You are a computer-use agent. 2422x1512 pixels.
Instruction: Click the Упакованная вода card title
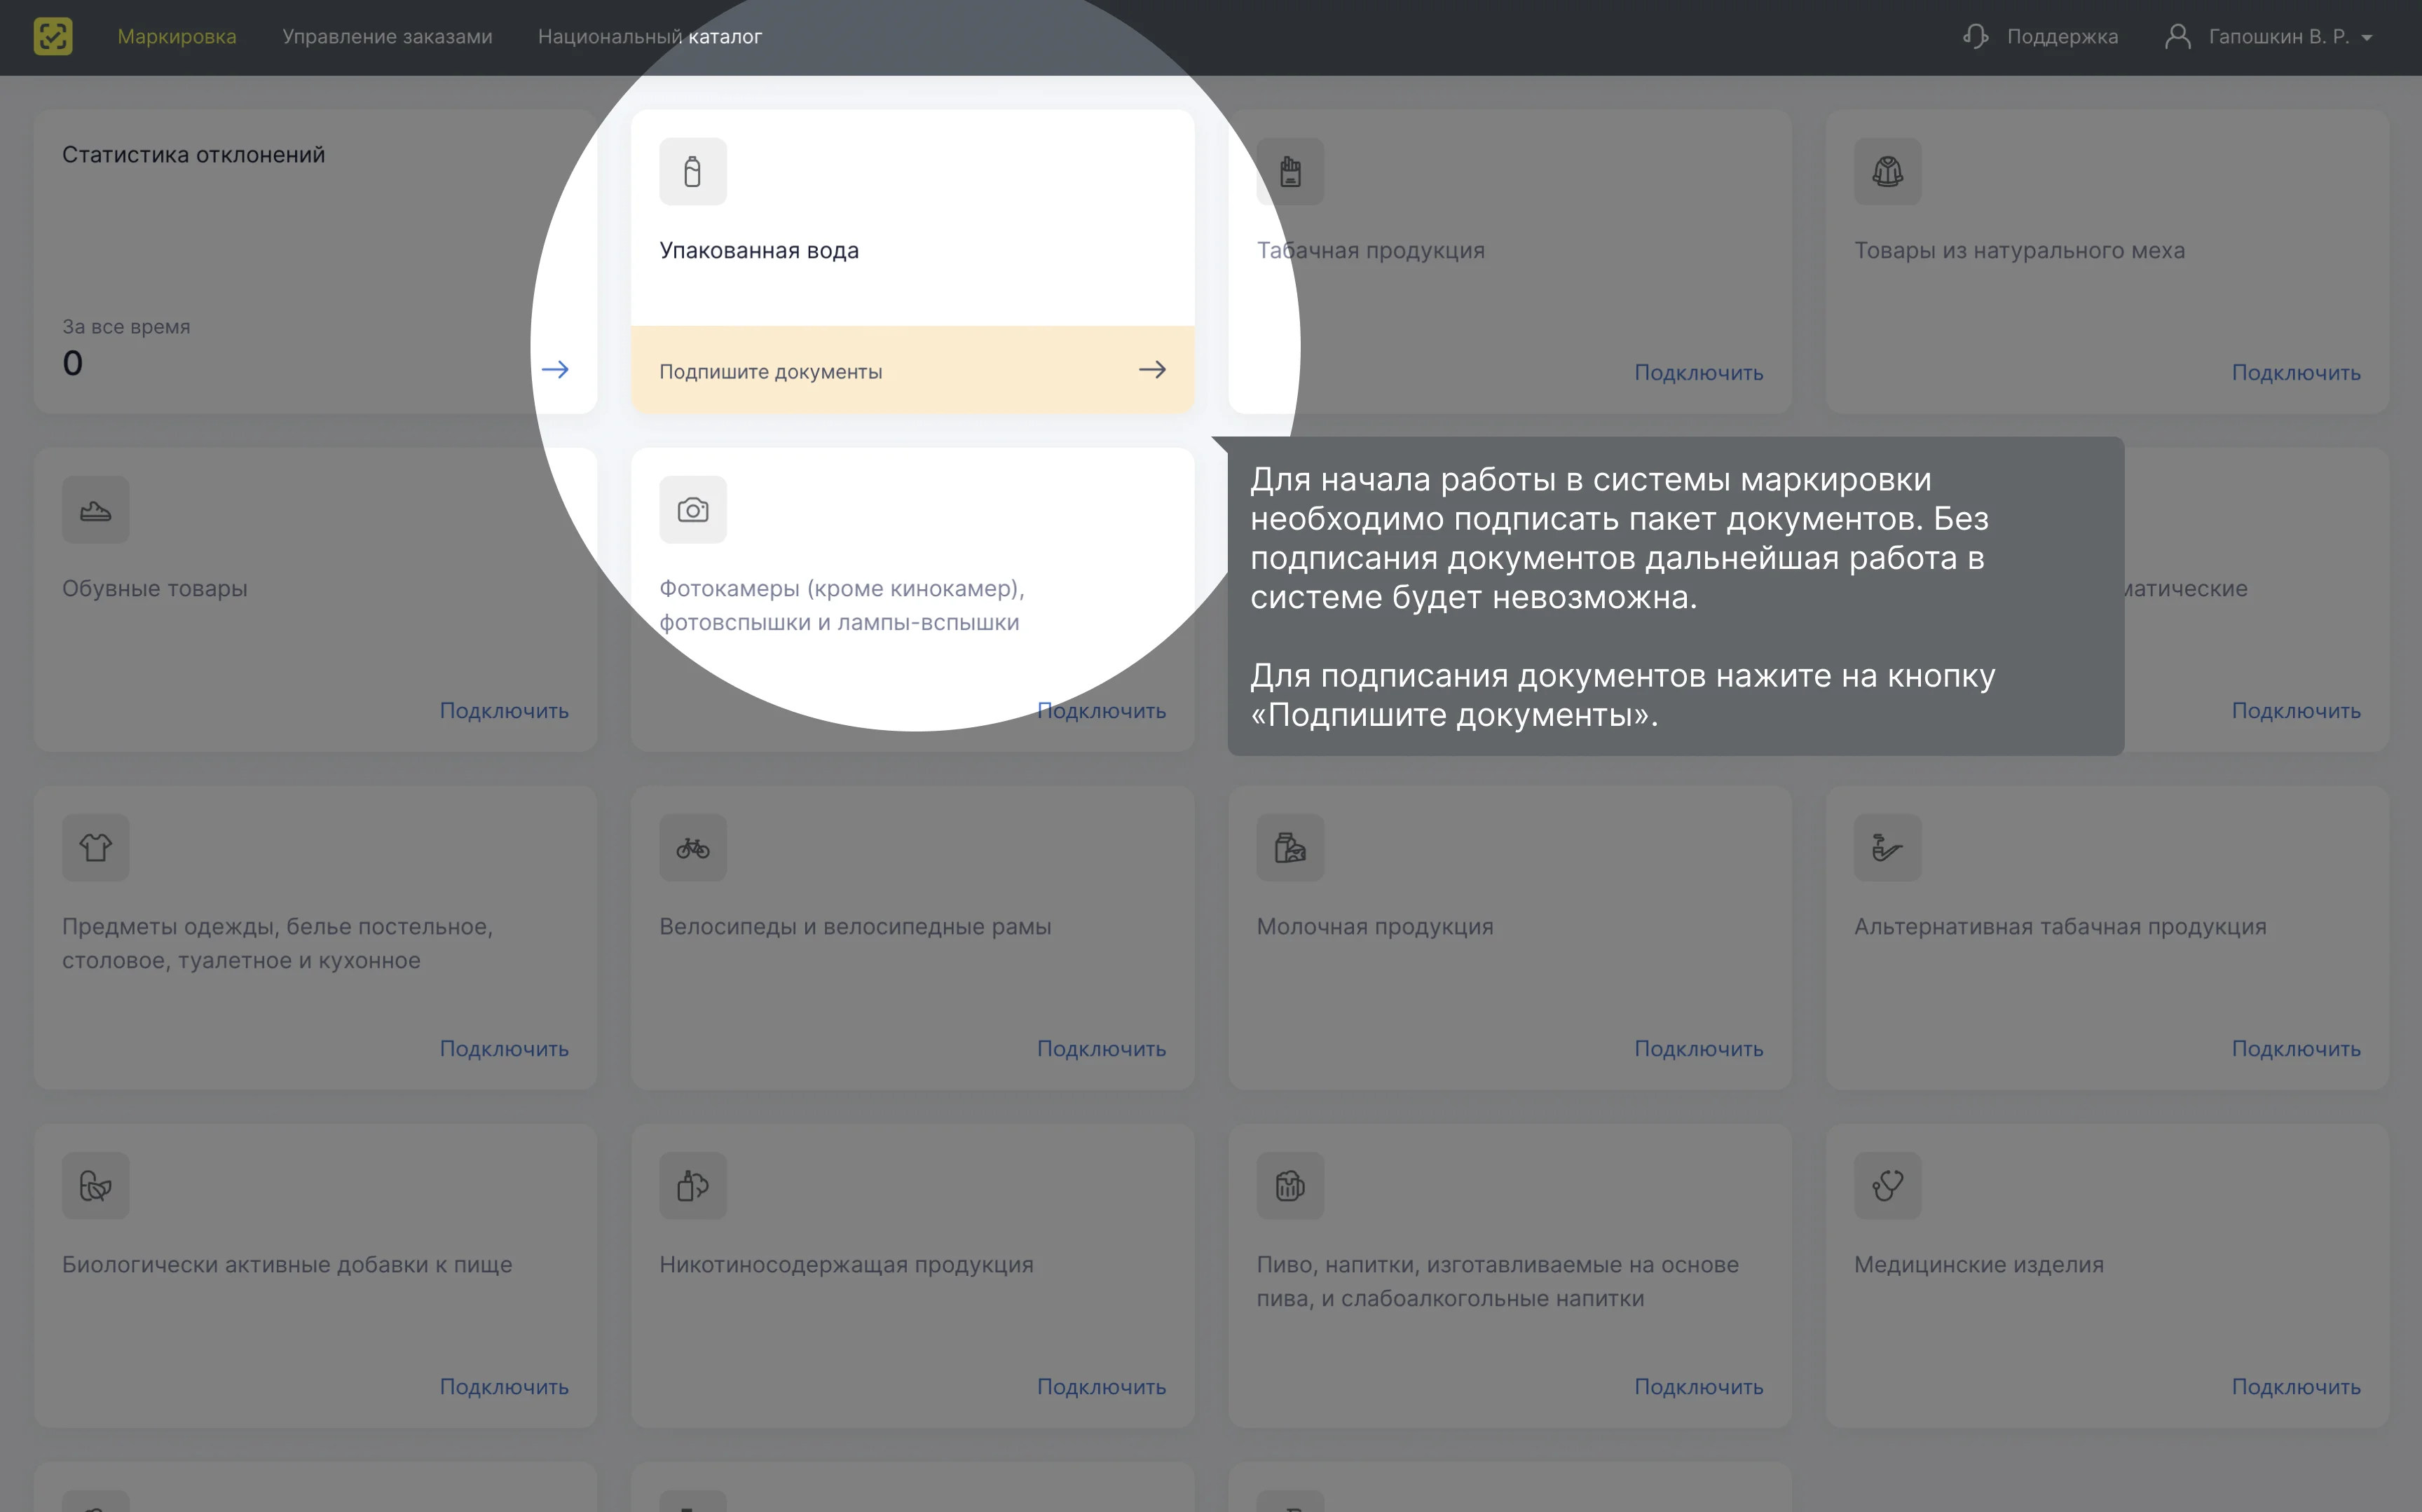click(x=759, y=251)
